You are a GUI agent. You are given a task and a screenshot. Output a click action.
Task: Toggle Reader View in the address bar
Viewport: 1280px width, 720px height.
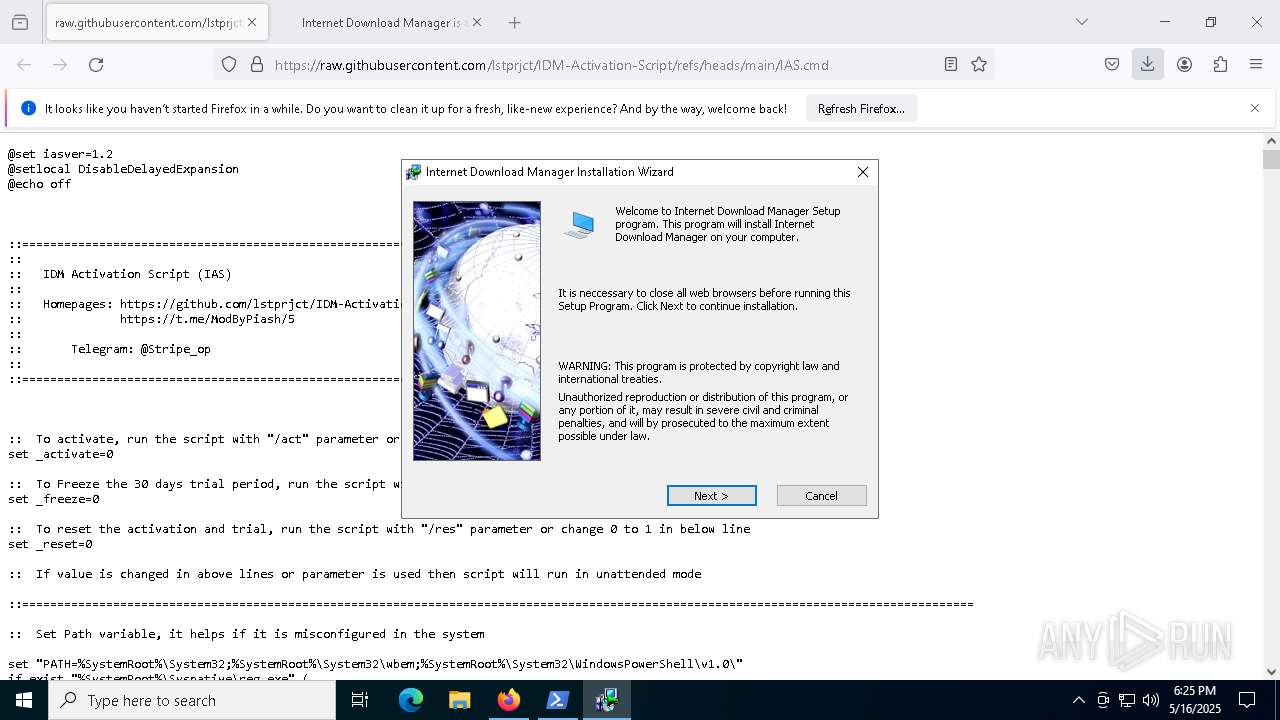tap(951, 65)
